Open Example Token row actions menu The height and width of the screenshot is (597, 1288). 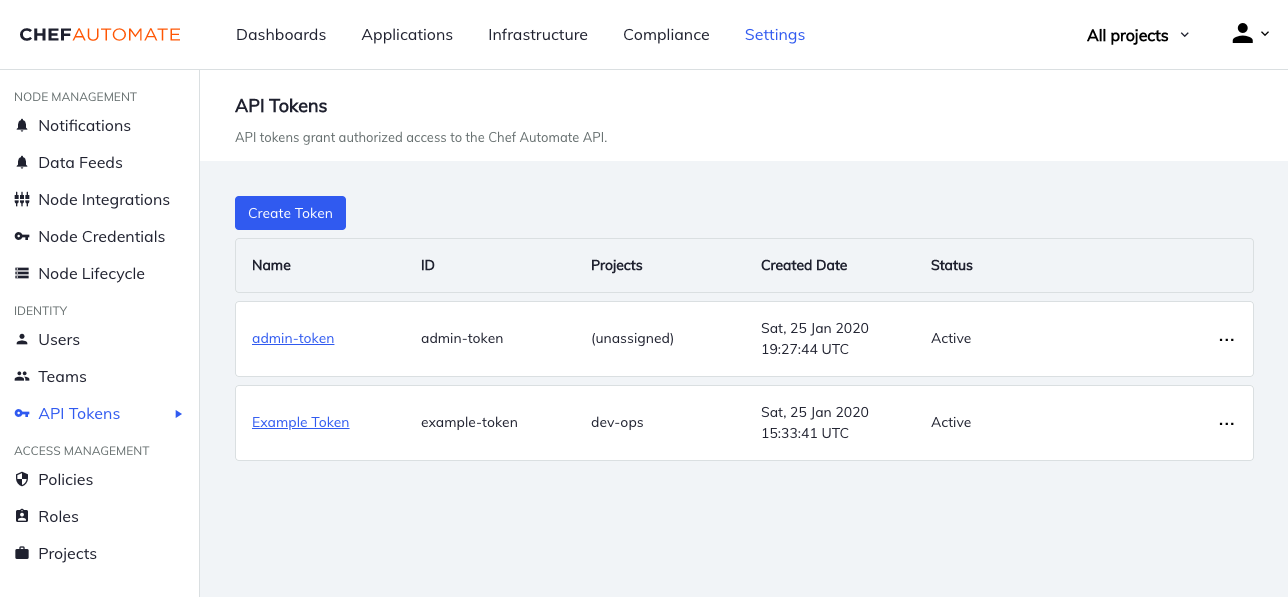tap(1226, 423)
